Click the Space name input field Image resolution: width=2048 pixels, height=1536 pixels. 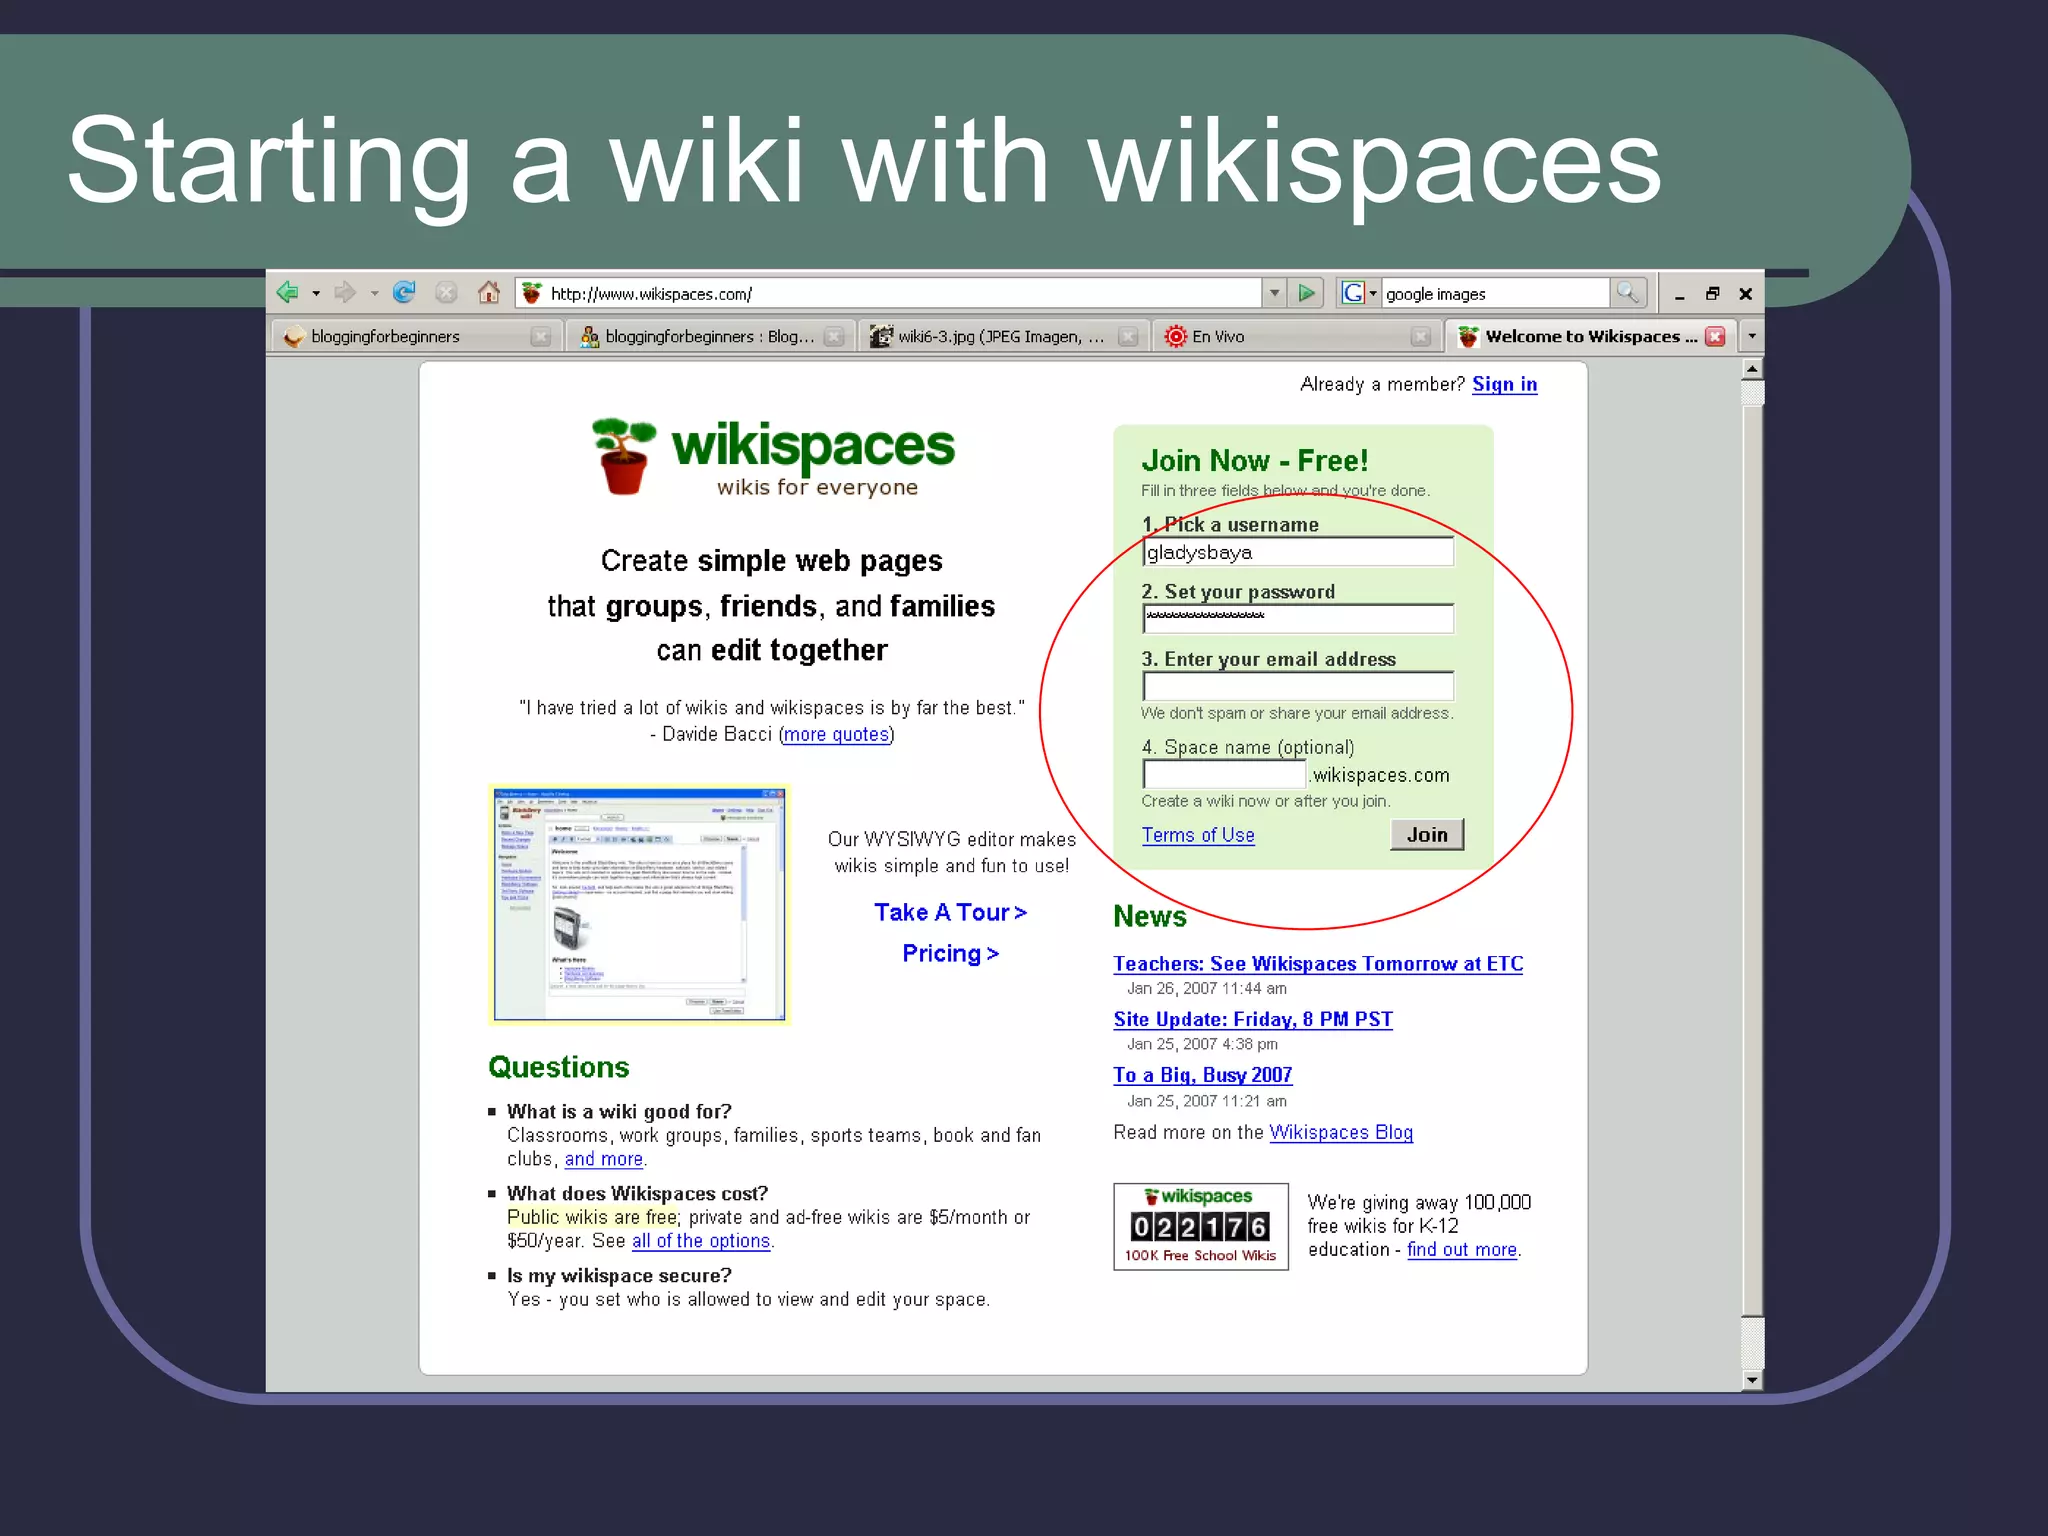pos(1224,775)
